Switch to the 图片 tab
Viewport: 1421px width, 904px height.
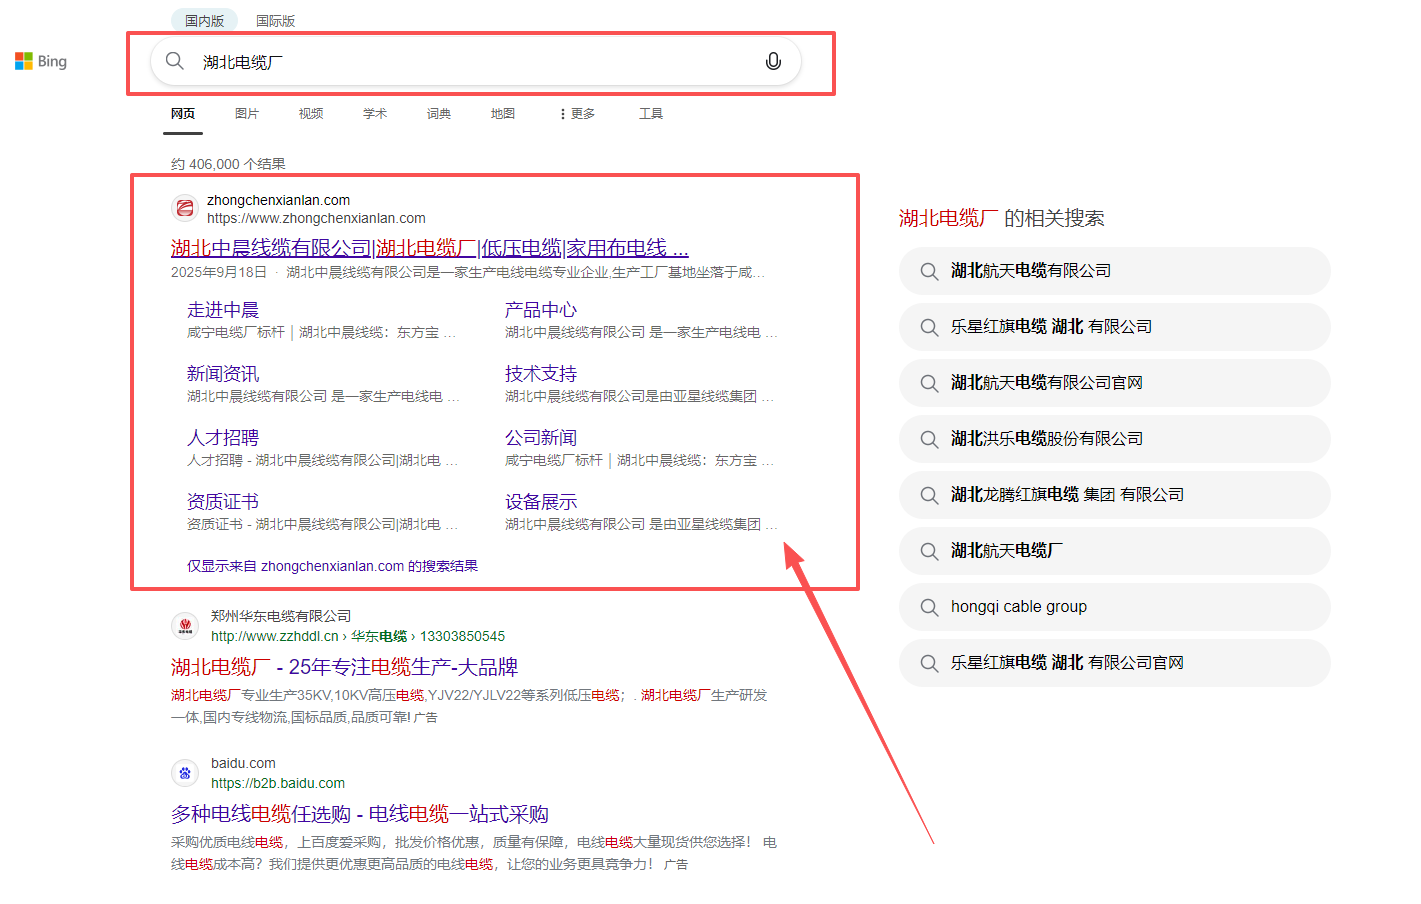(x=247, y=113)
